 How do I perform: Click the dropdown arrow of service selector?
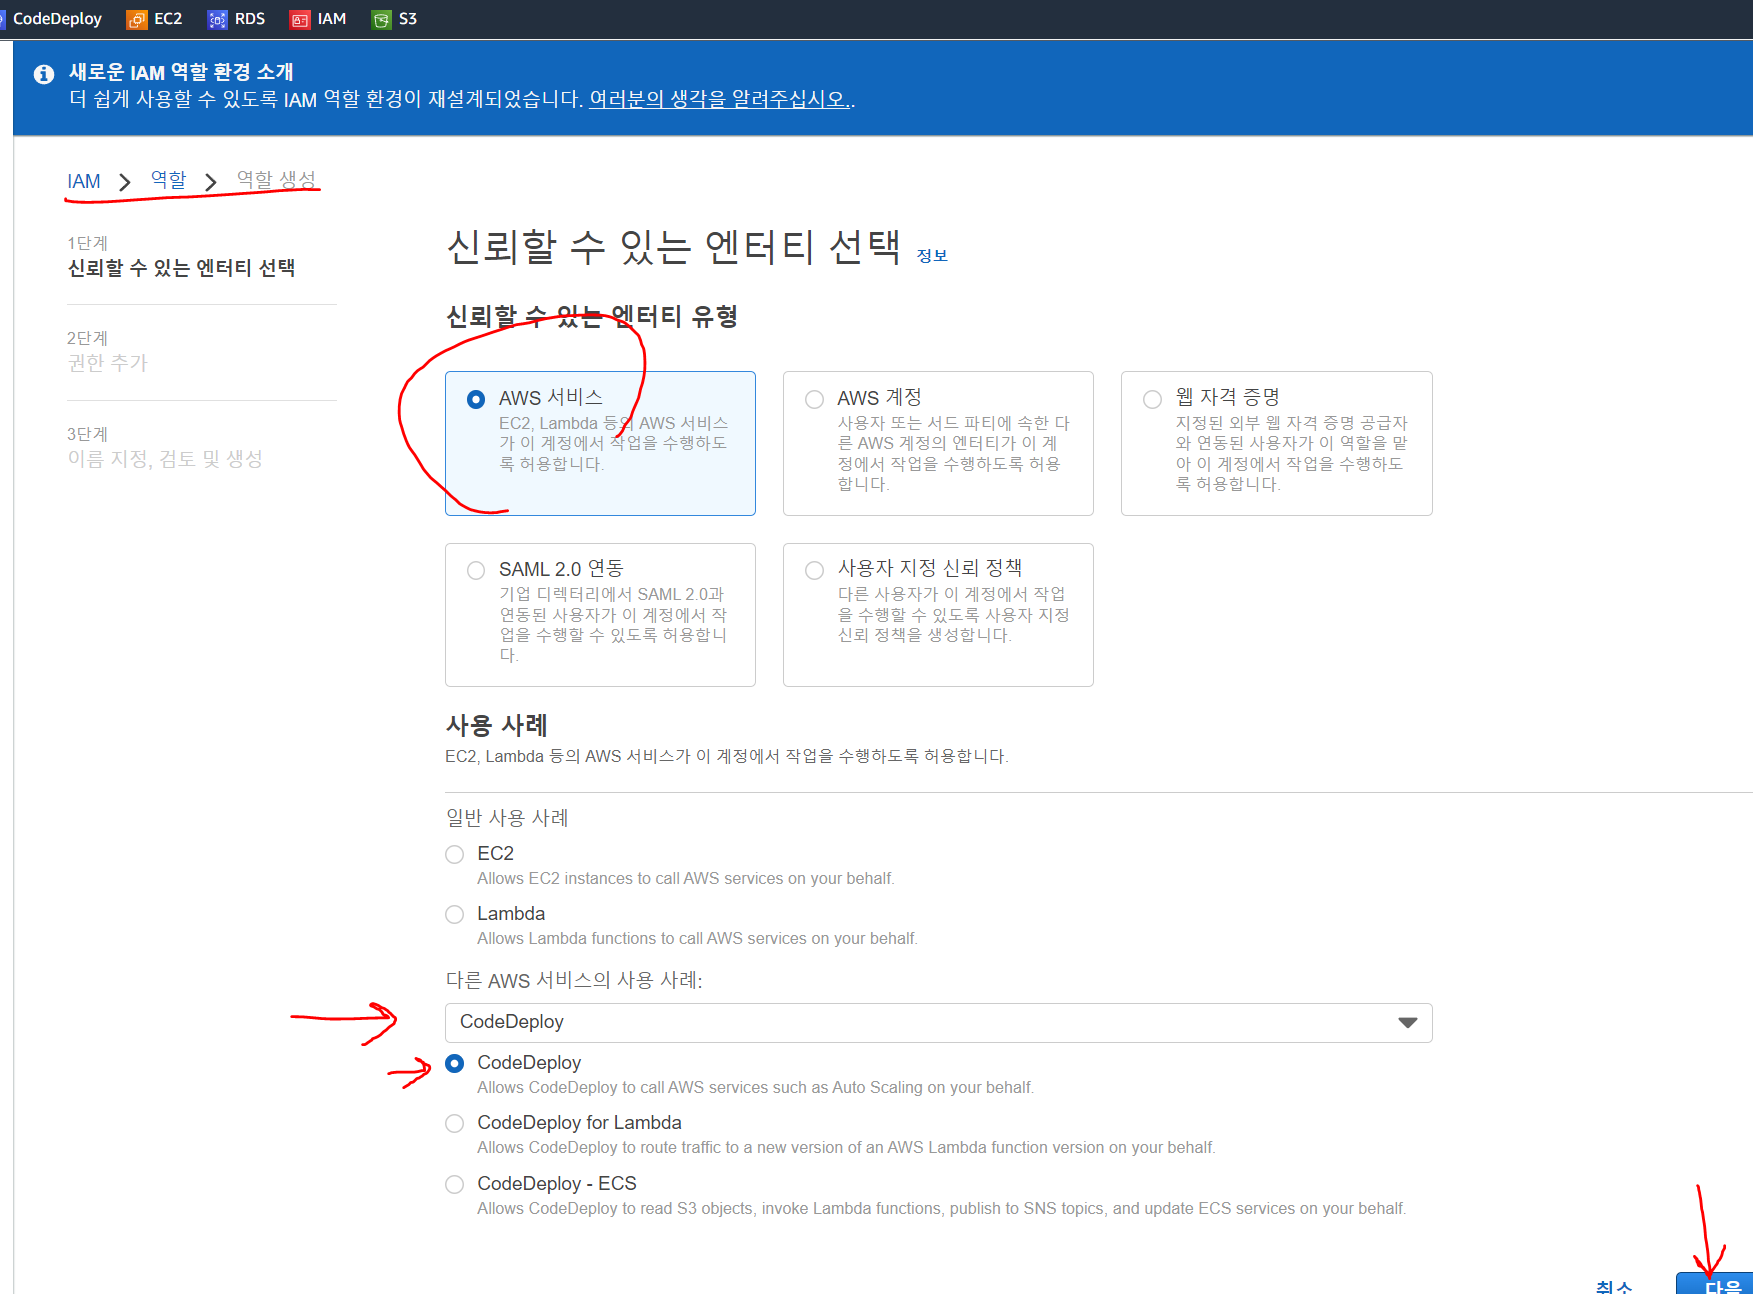1407,1022
